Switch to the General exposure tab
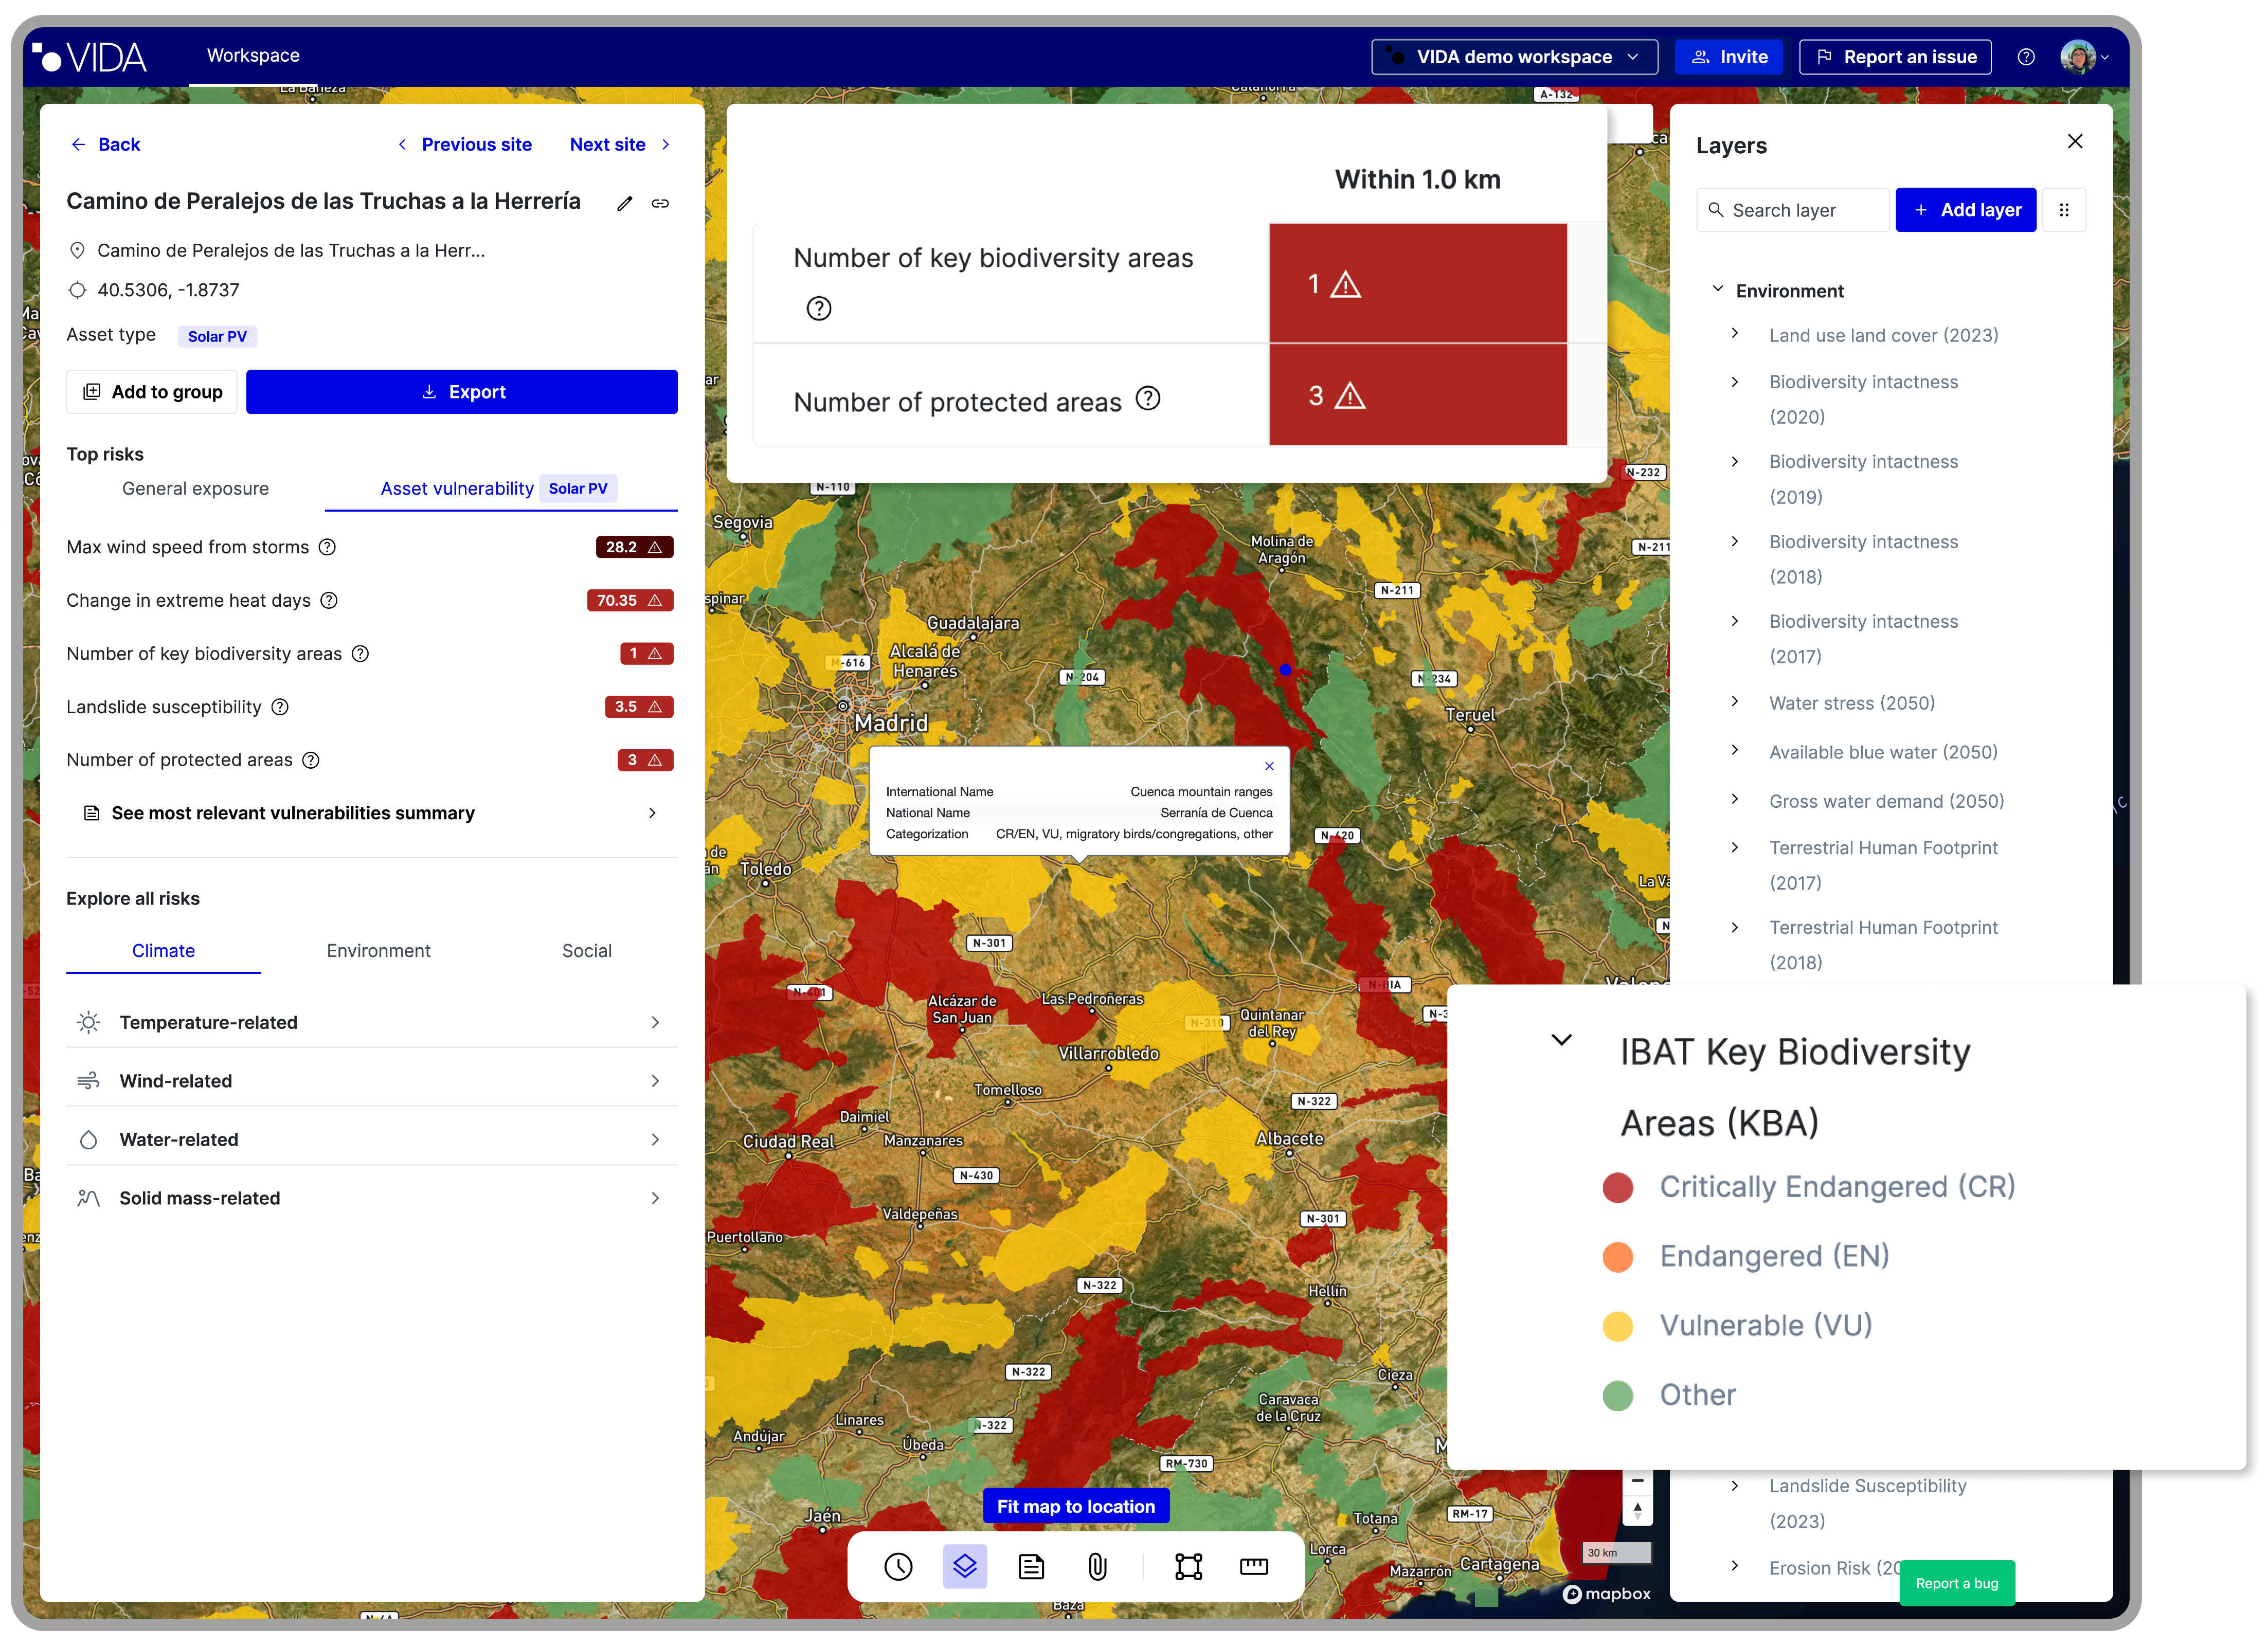The height and width of the screenshot is (1646, 2268). click(x=195, y=489)
